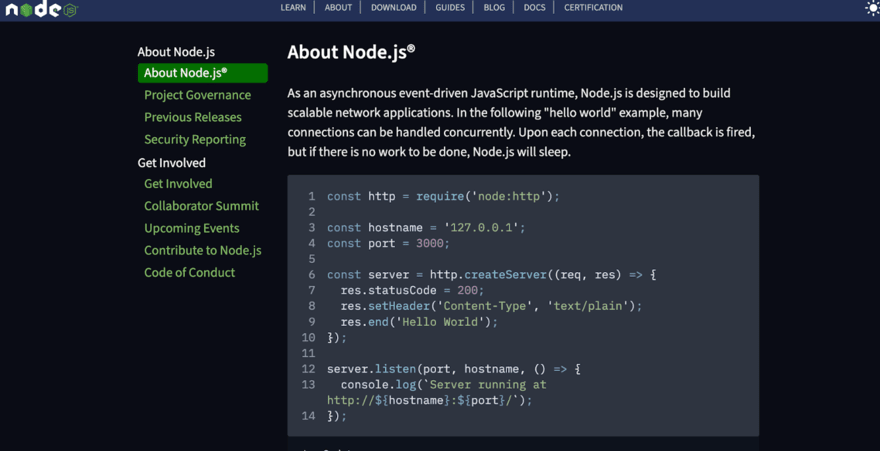This screenshot has height=451, width=880.
Task: Open Project Governance in sidebar
Action: click(x=198, y=95)
